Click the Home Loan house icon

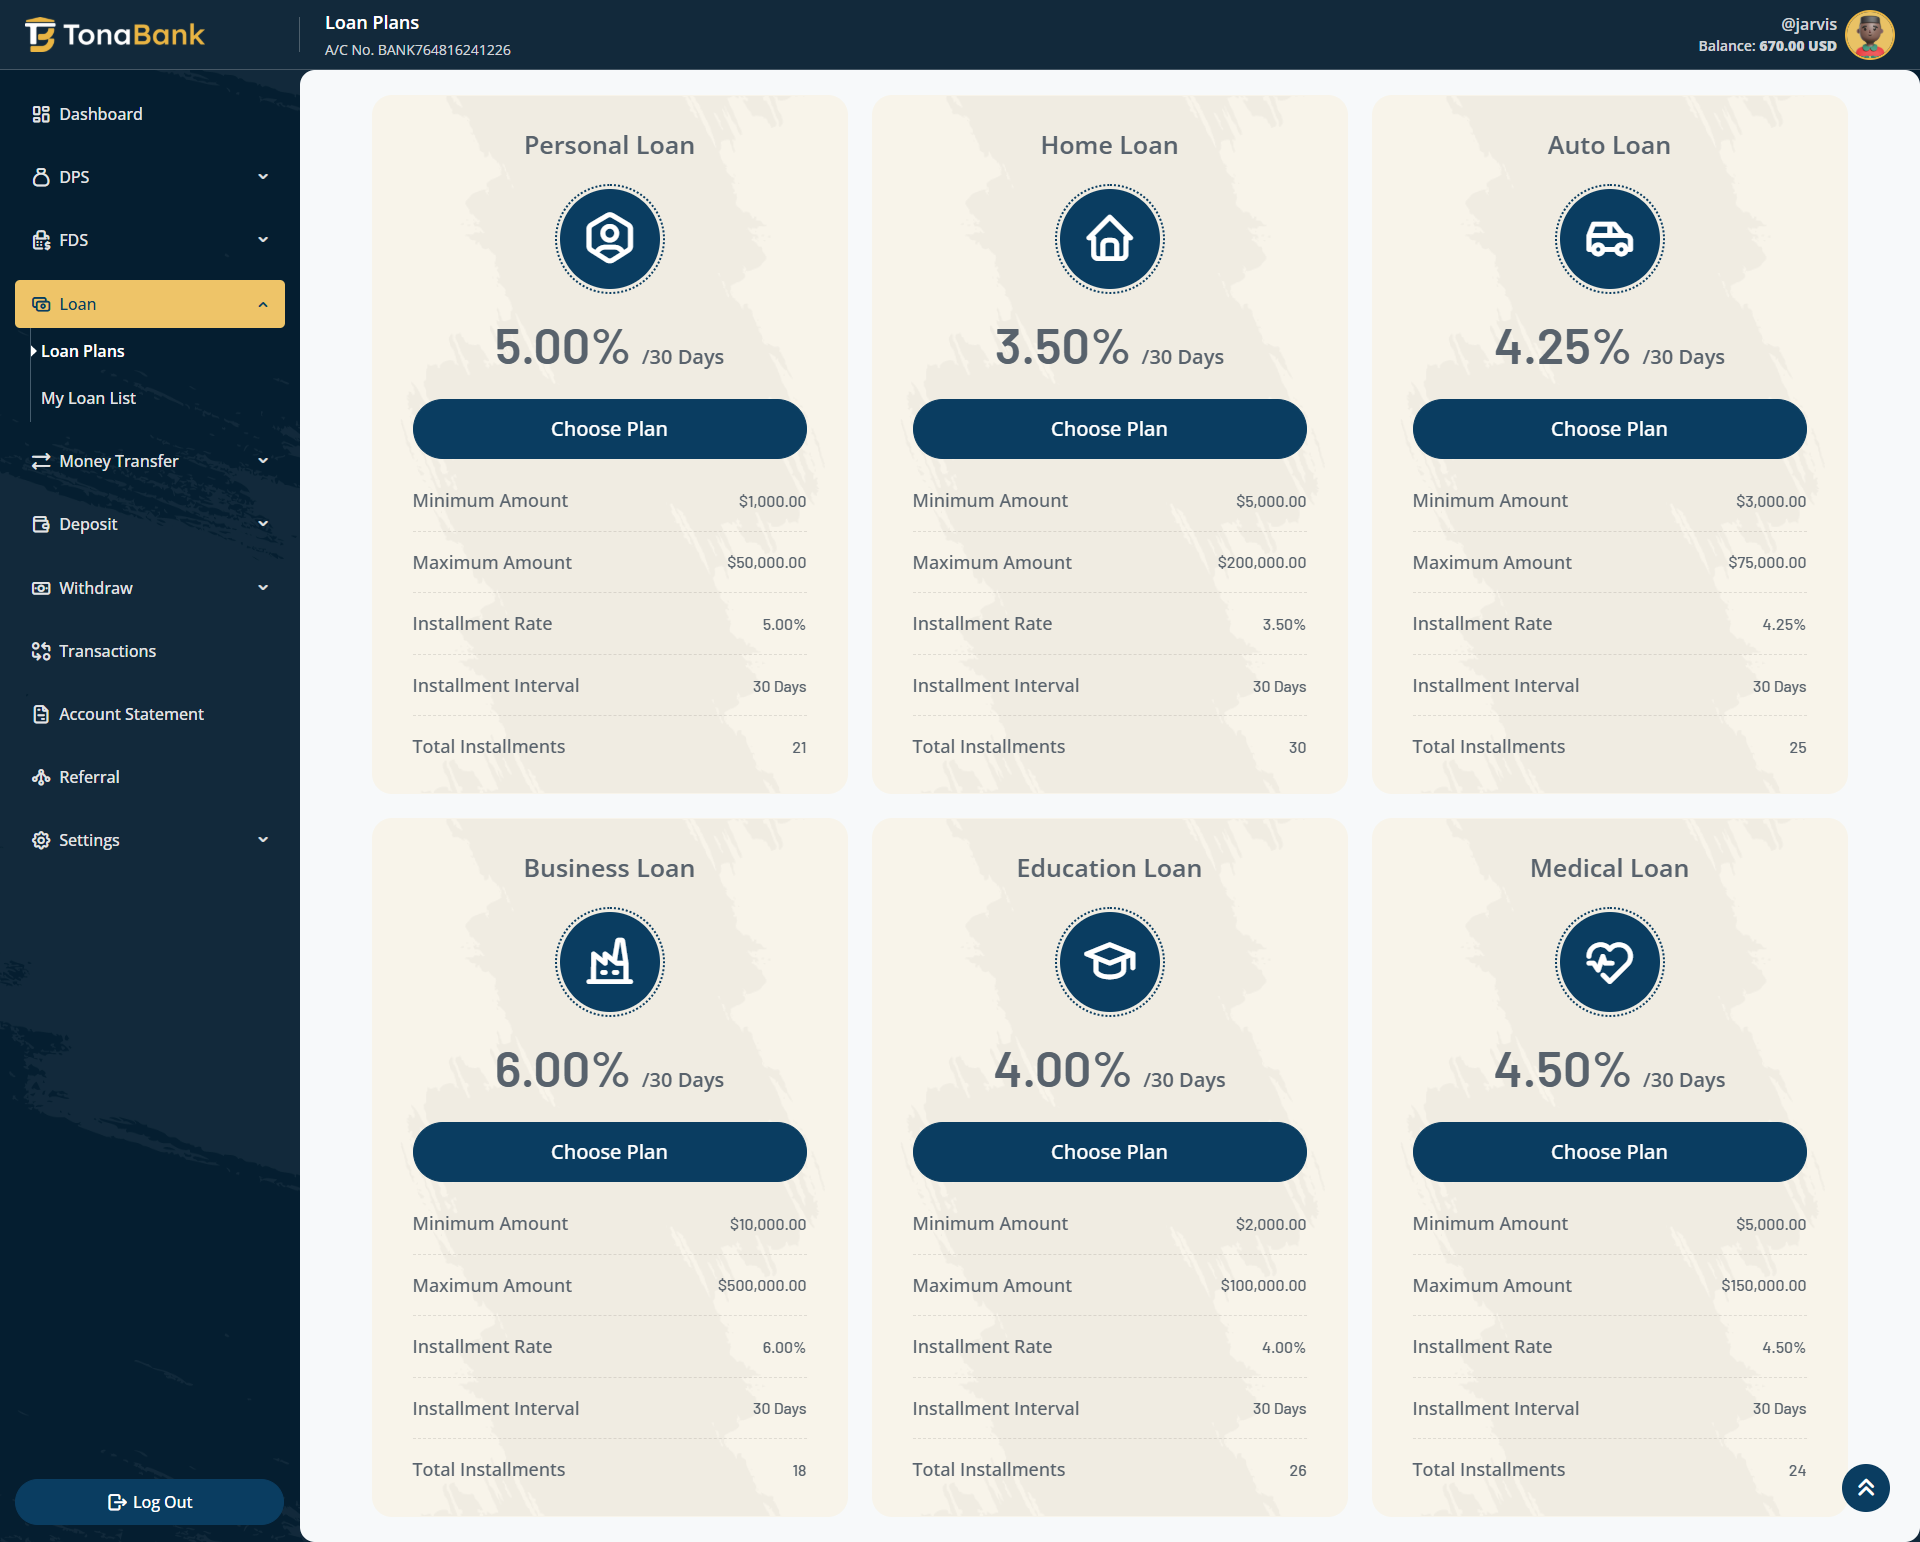tap(1109, 239)
